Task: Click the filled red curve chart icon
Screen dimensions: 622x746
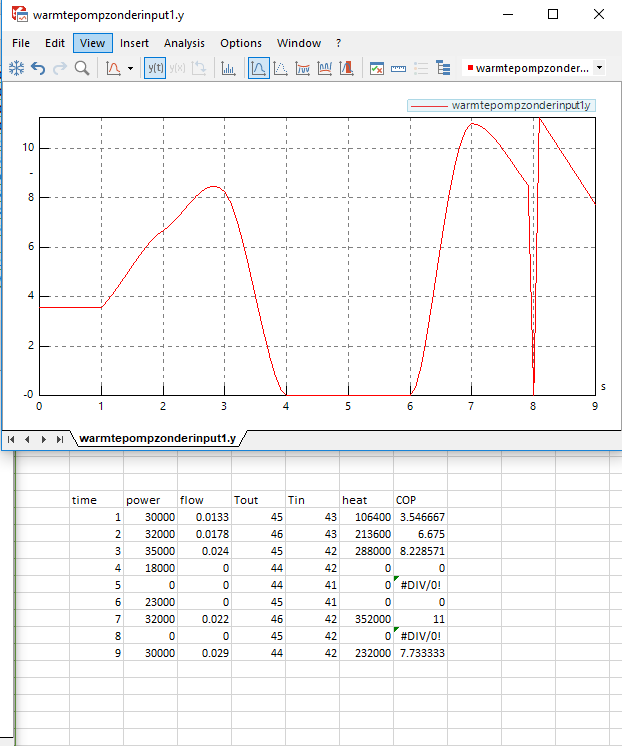Action: coord(346,68)
